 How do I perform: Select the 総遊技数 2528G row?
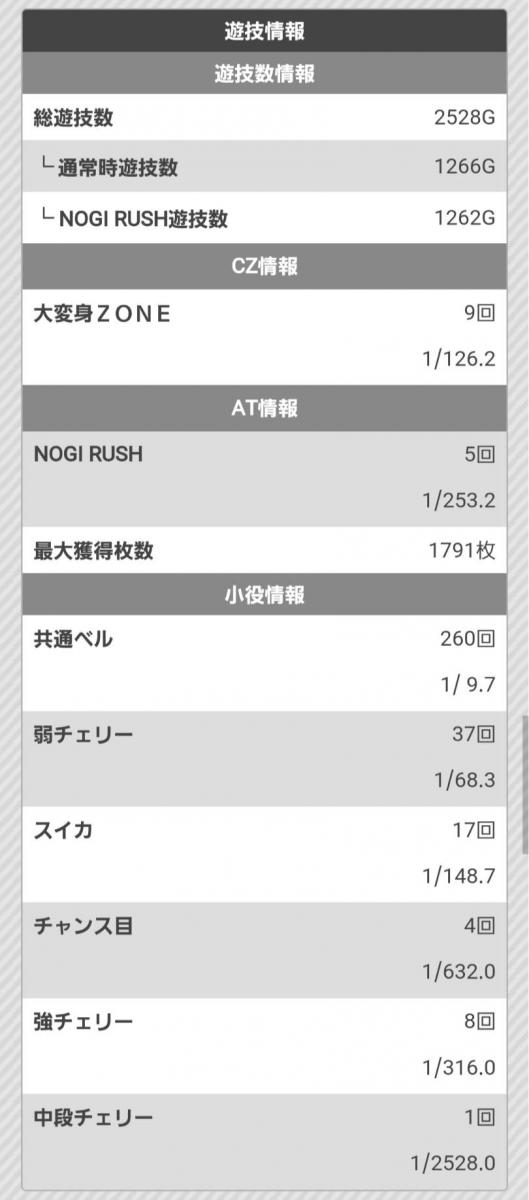point(264,118)
